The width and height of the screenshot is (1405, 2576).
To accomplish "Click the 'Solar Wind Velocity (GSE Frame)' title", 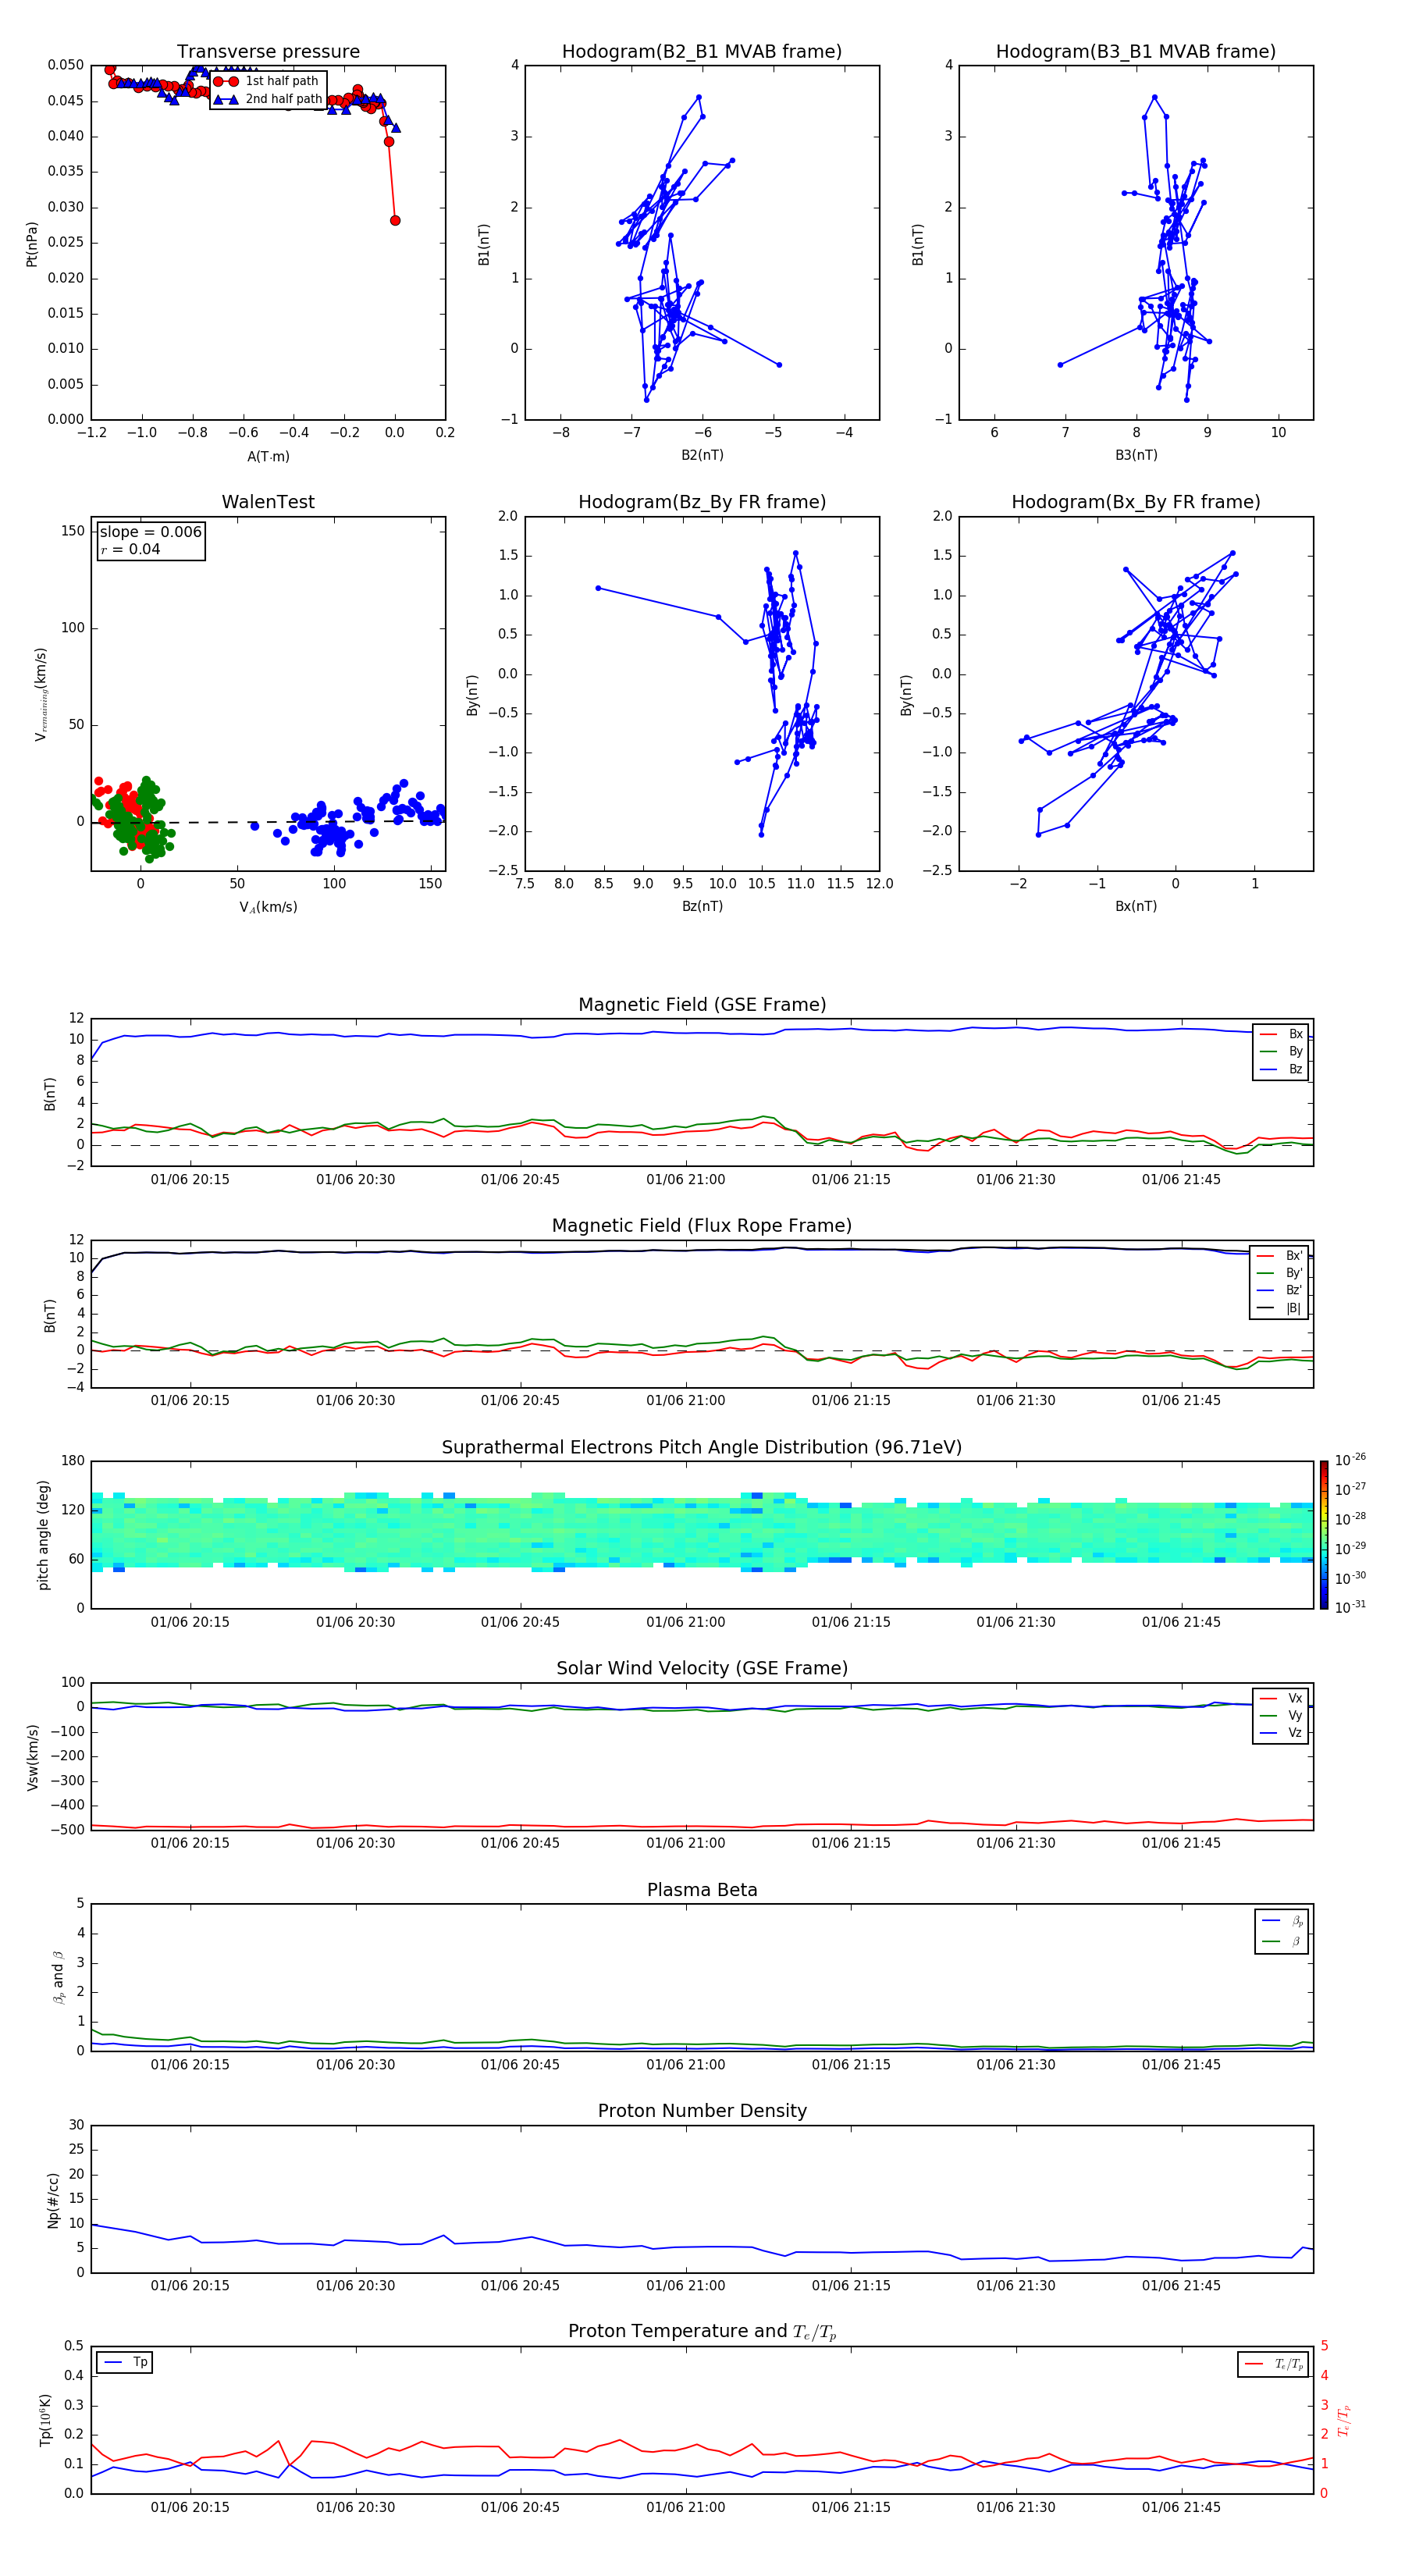I will [x=702, y=1669].
